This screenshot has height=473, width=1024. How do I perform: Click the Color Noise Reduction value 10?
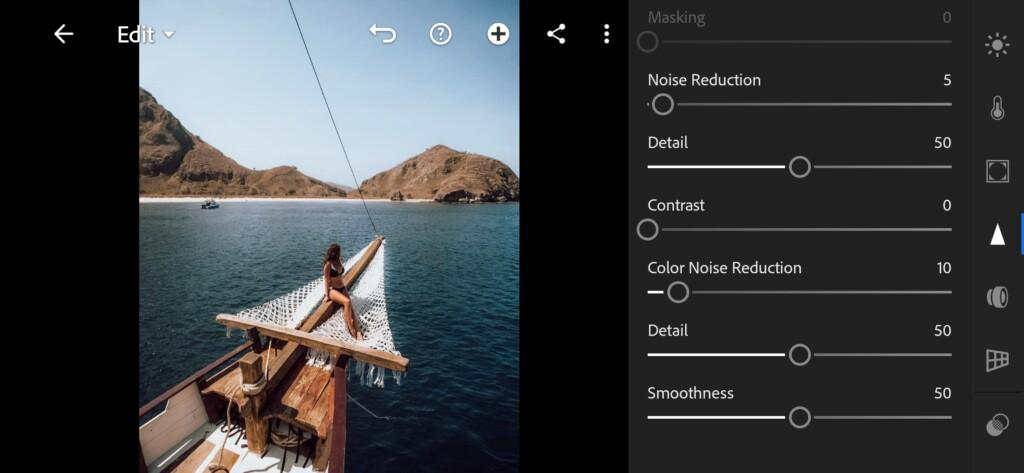pyautogui.click(x=944, y=268)
